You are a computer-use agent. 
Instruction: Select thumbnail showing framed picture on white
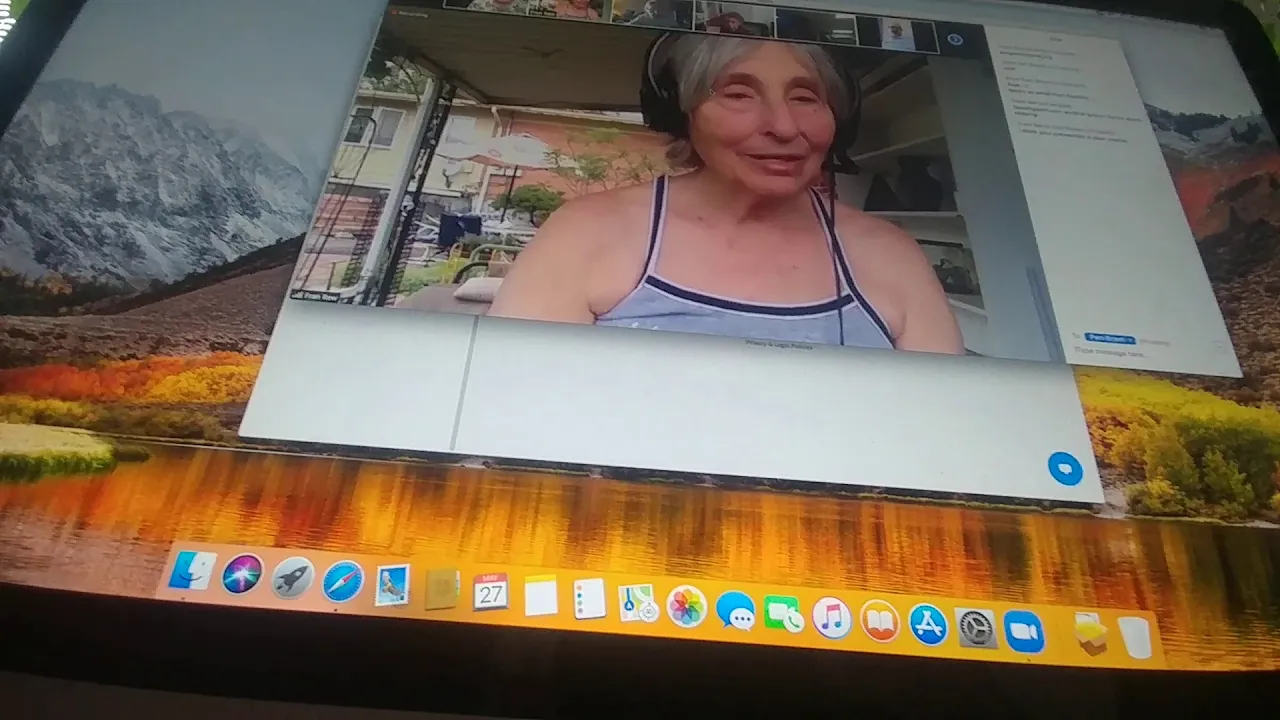tap(896, 34)
